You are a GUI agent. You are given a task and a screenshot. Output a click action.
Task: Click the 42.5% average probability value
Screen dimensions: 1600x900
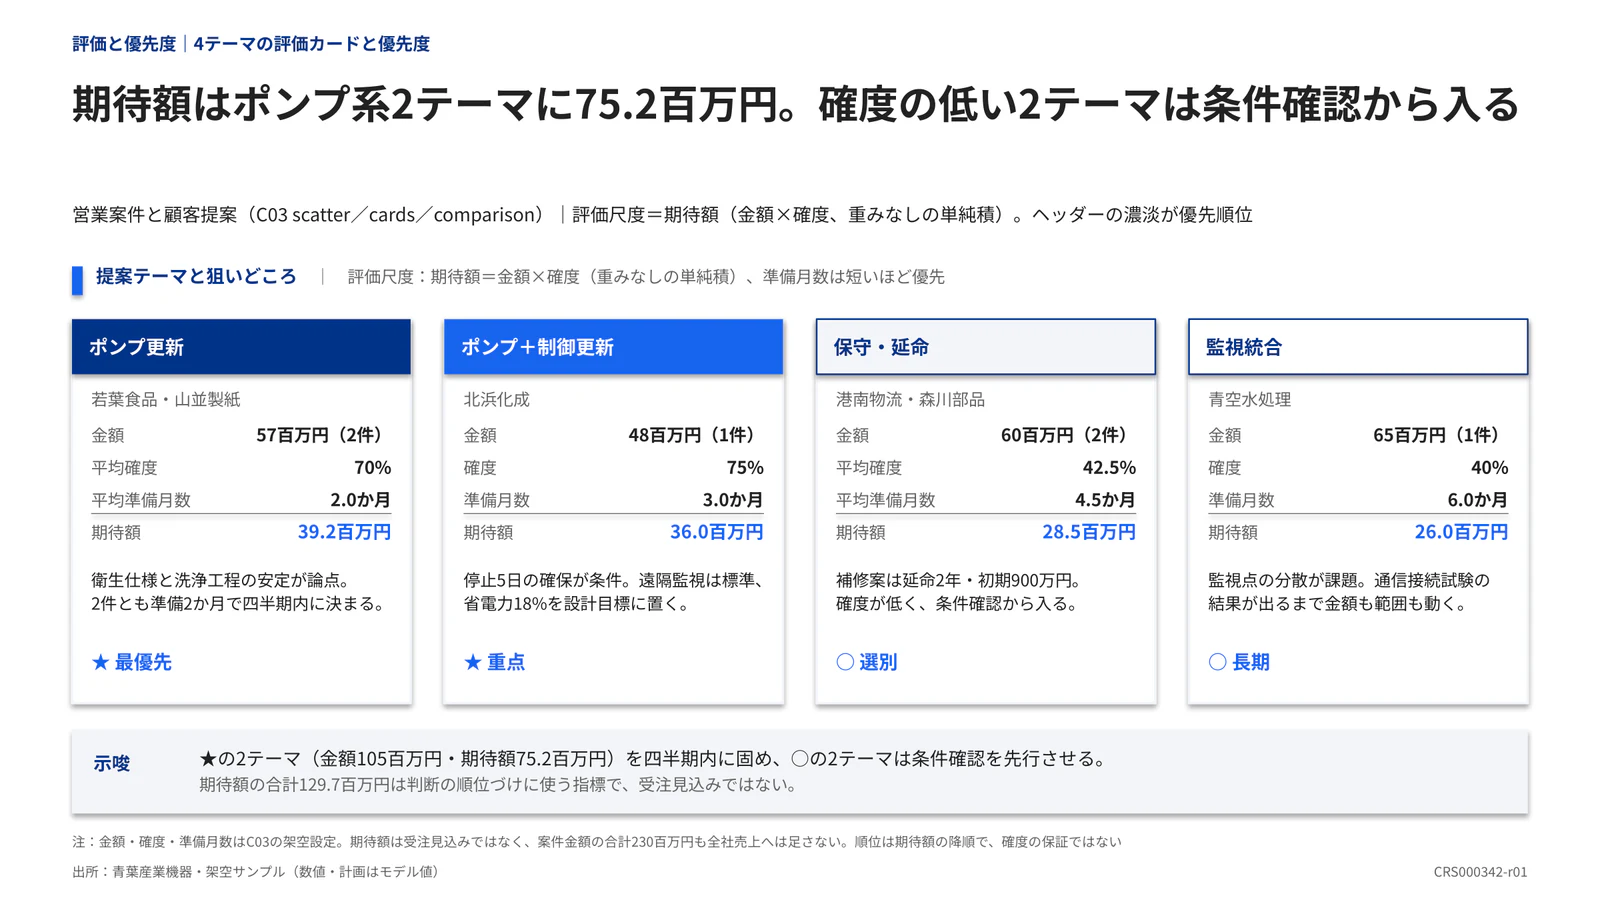point(1109,467)
